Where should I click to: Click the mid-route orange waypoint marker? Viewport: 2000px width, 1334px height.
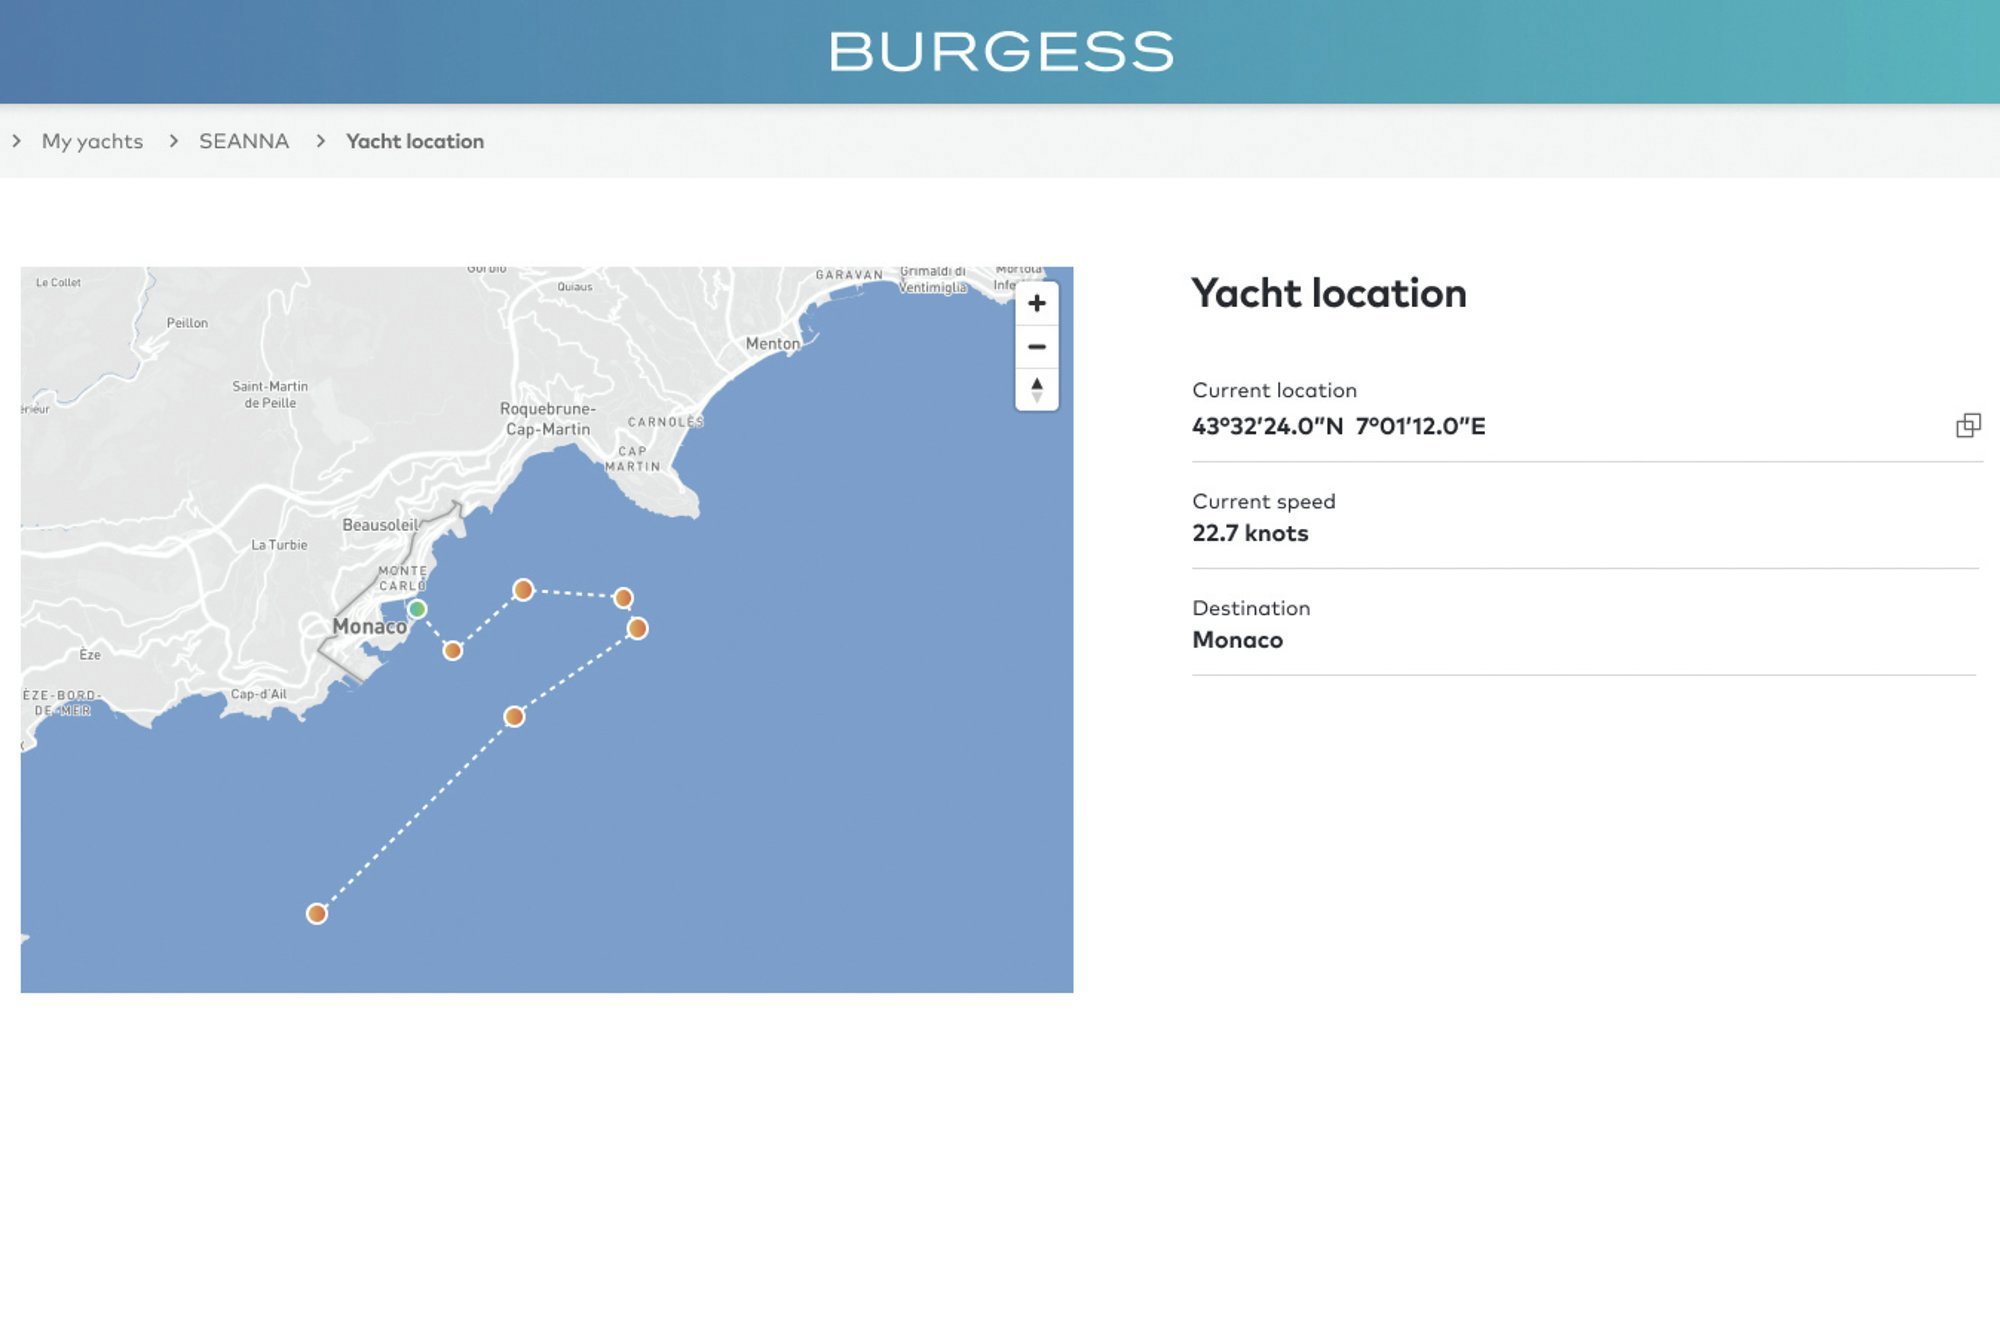(514, 716)
